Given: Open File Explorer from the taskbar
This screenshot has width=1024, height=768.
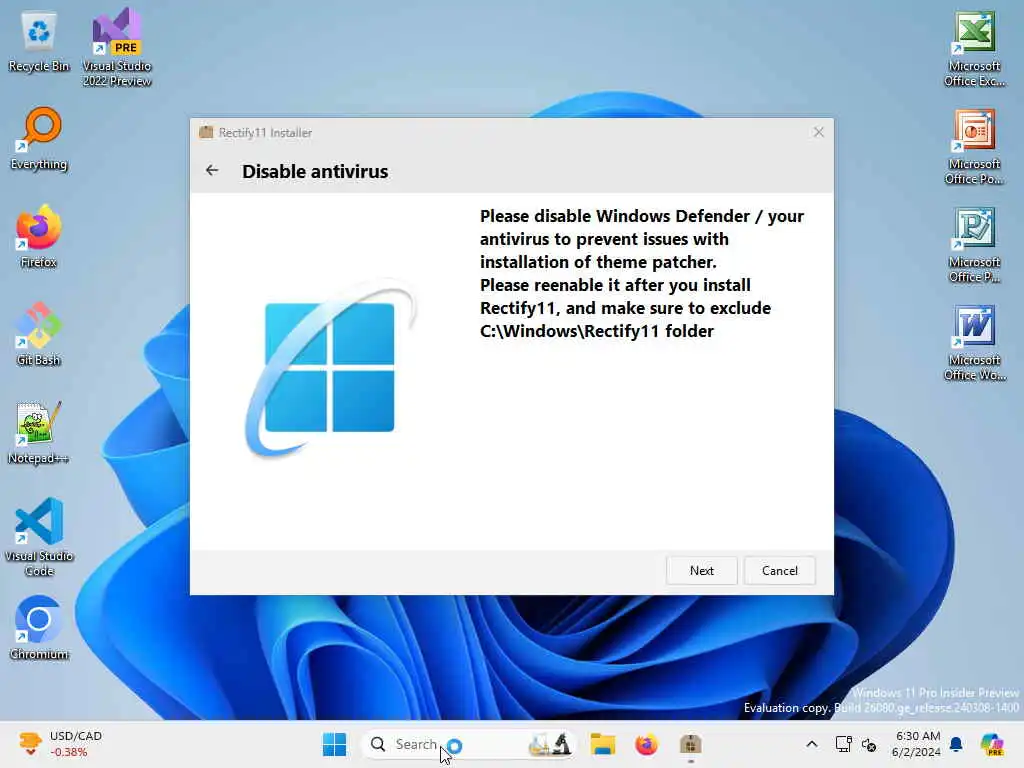Looking at the screenshot, I should click(602, 744).
